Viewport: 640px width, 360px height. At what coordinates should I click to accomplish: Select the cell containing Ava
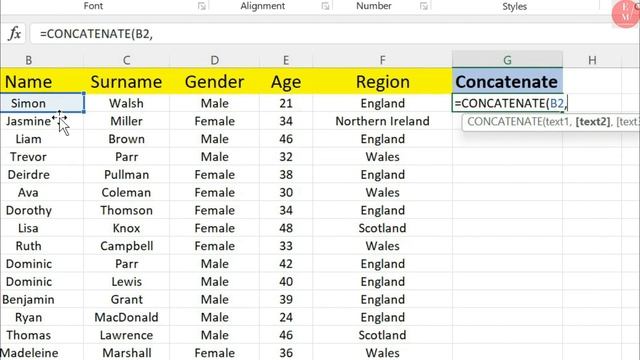click(42, 193)
